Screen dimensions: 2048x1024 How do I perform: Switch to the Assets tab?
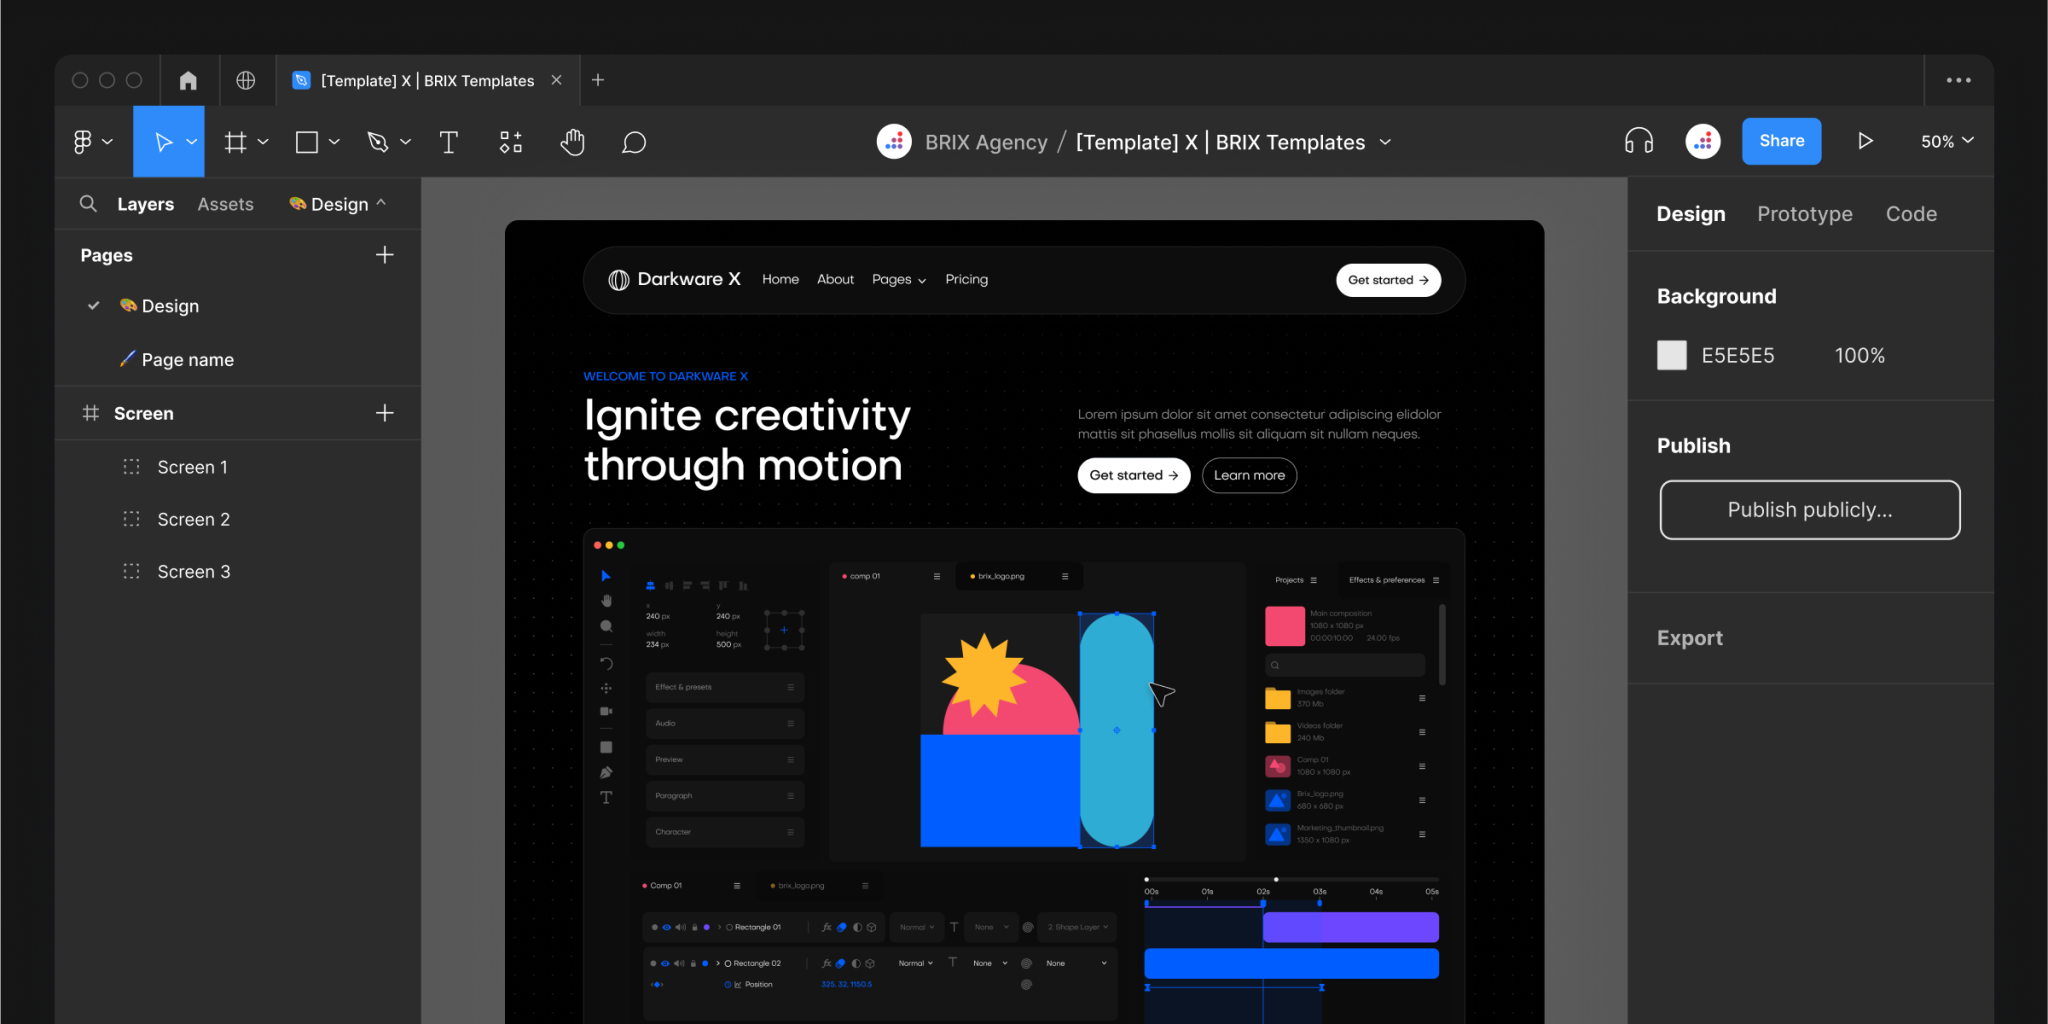click(225, 203)
